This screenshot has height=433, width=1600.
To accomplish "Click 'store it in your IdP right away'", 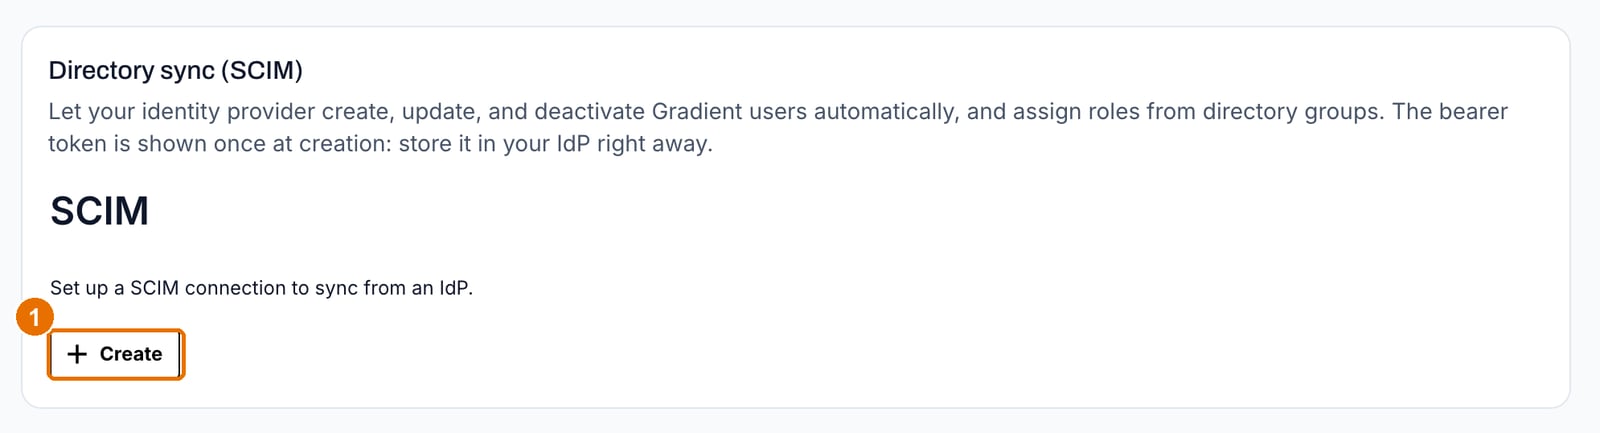I will (555, 144).
